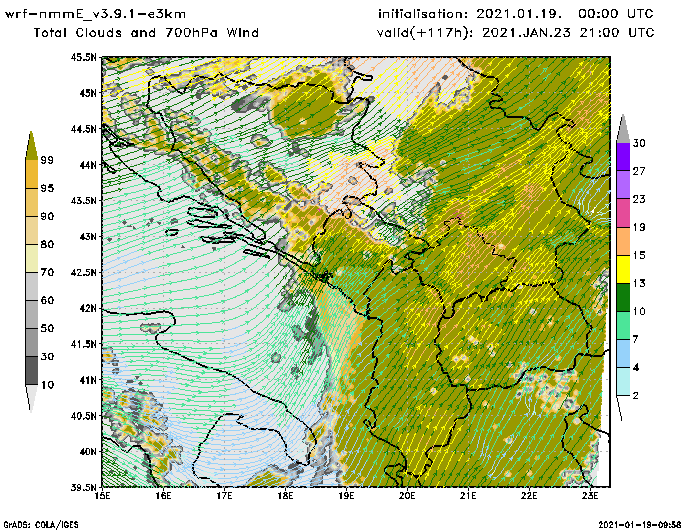Click the cloud legend value label '10'
The width and height of the screenshot is (700, 530).
click(47, 385)
